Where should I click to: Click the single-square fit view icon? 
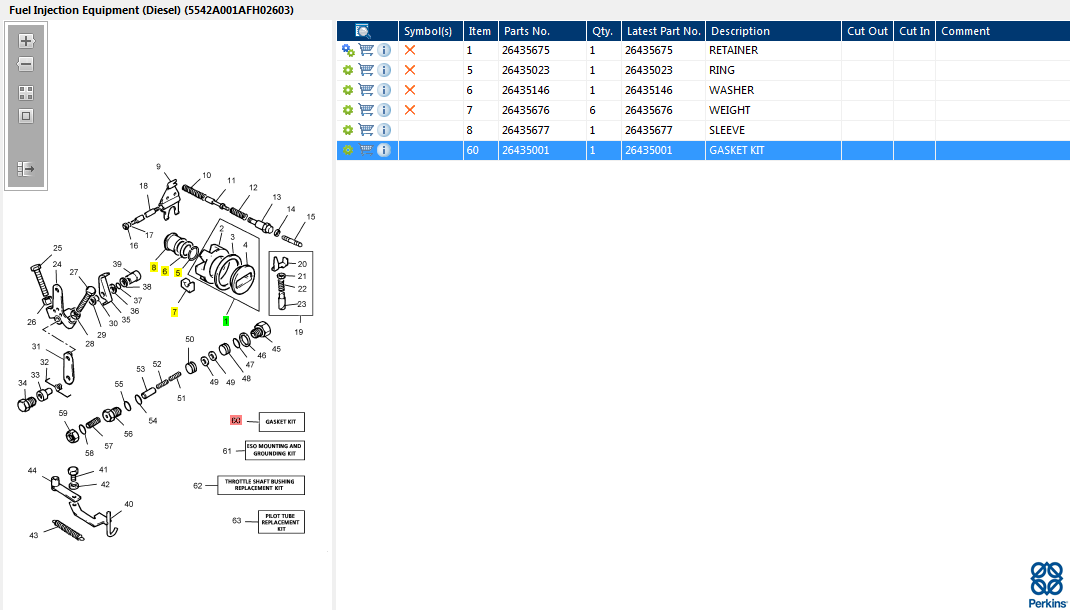26,116
